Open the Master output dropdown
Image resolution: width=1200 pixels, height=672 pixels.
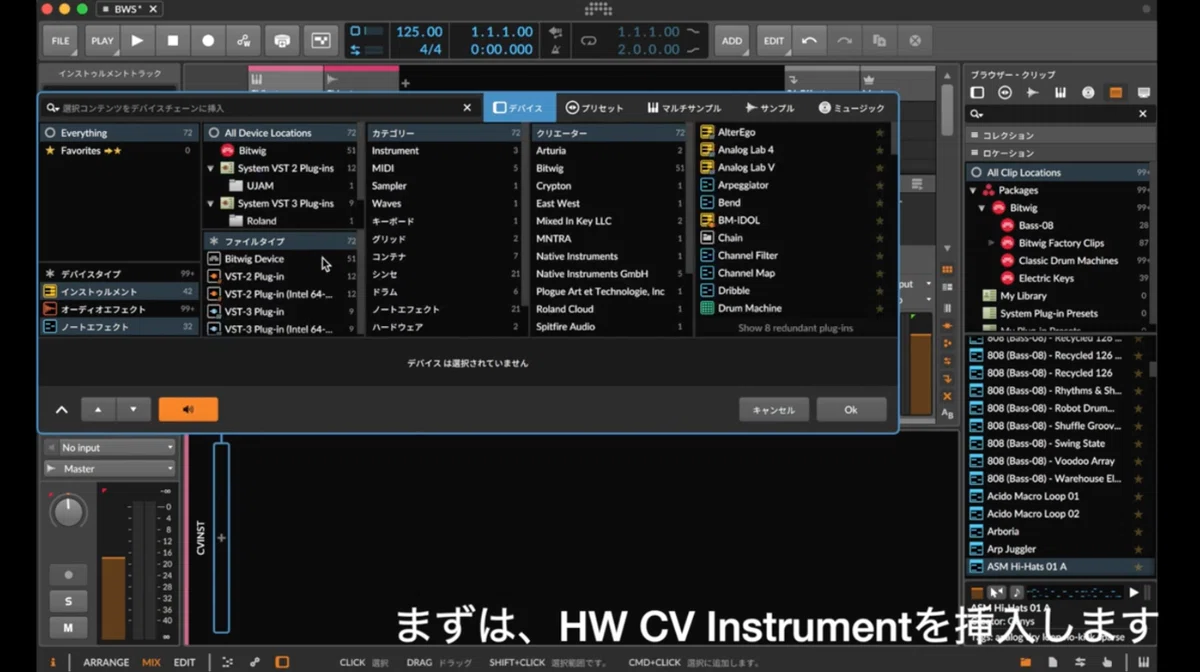(109, 468)
